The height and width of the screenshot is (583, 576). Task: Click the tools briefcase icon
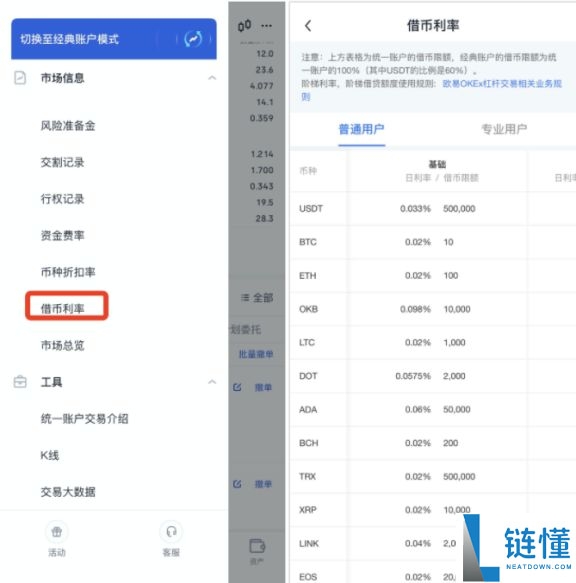pos(20,382)
